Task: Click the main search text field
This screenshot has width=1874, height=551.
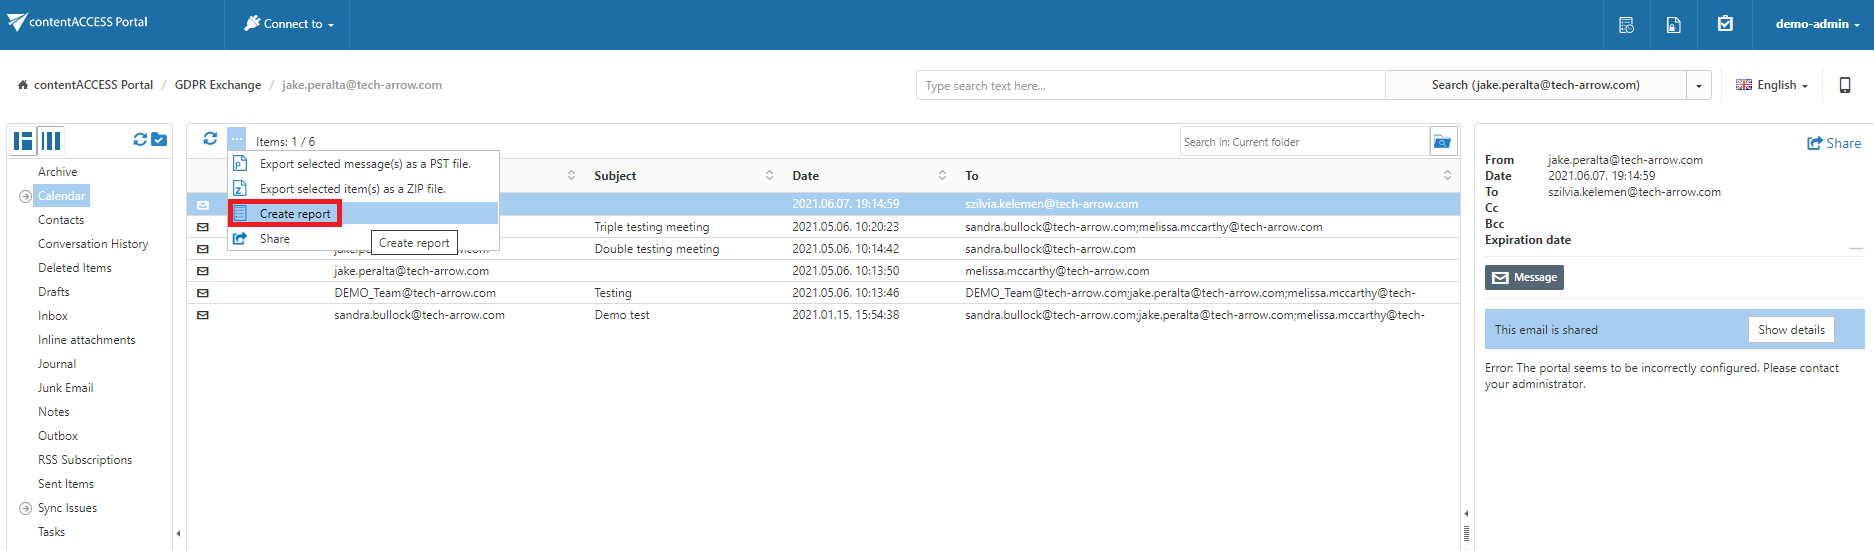Action: (x=1150, y=86)
